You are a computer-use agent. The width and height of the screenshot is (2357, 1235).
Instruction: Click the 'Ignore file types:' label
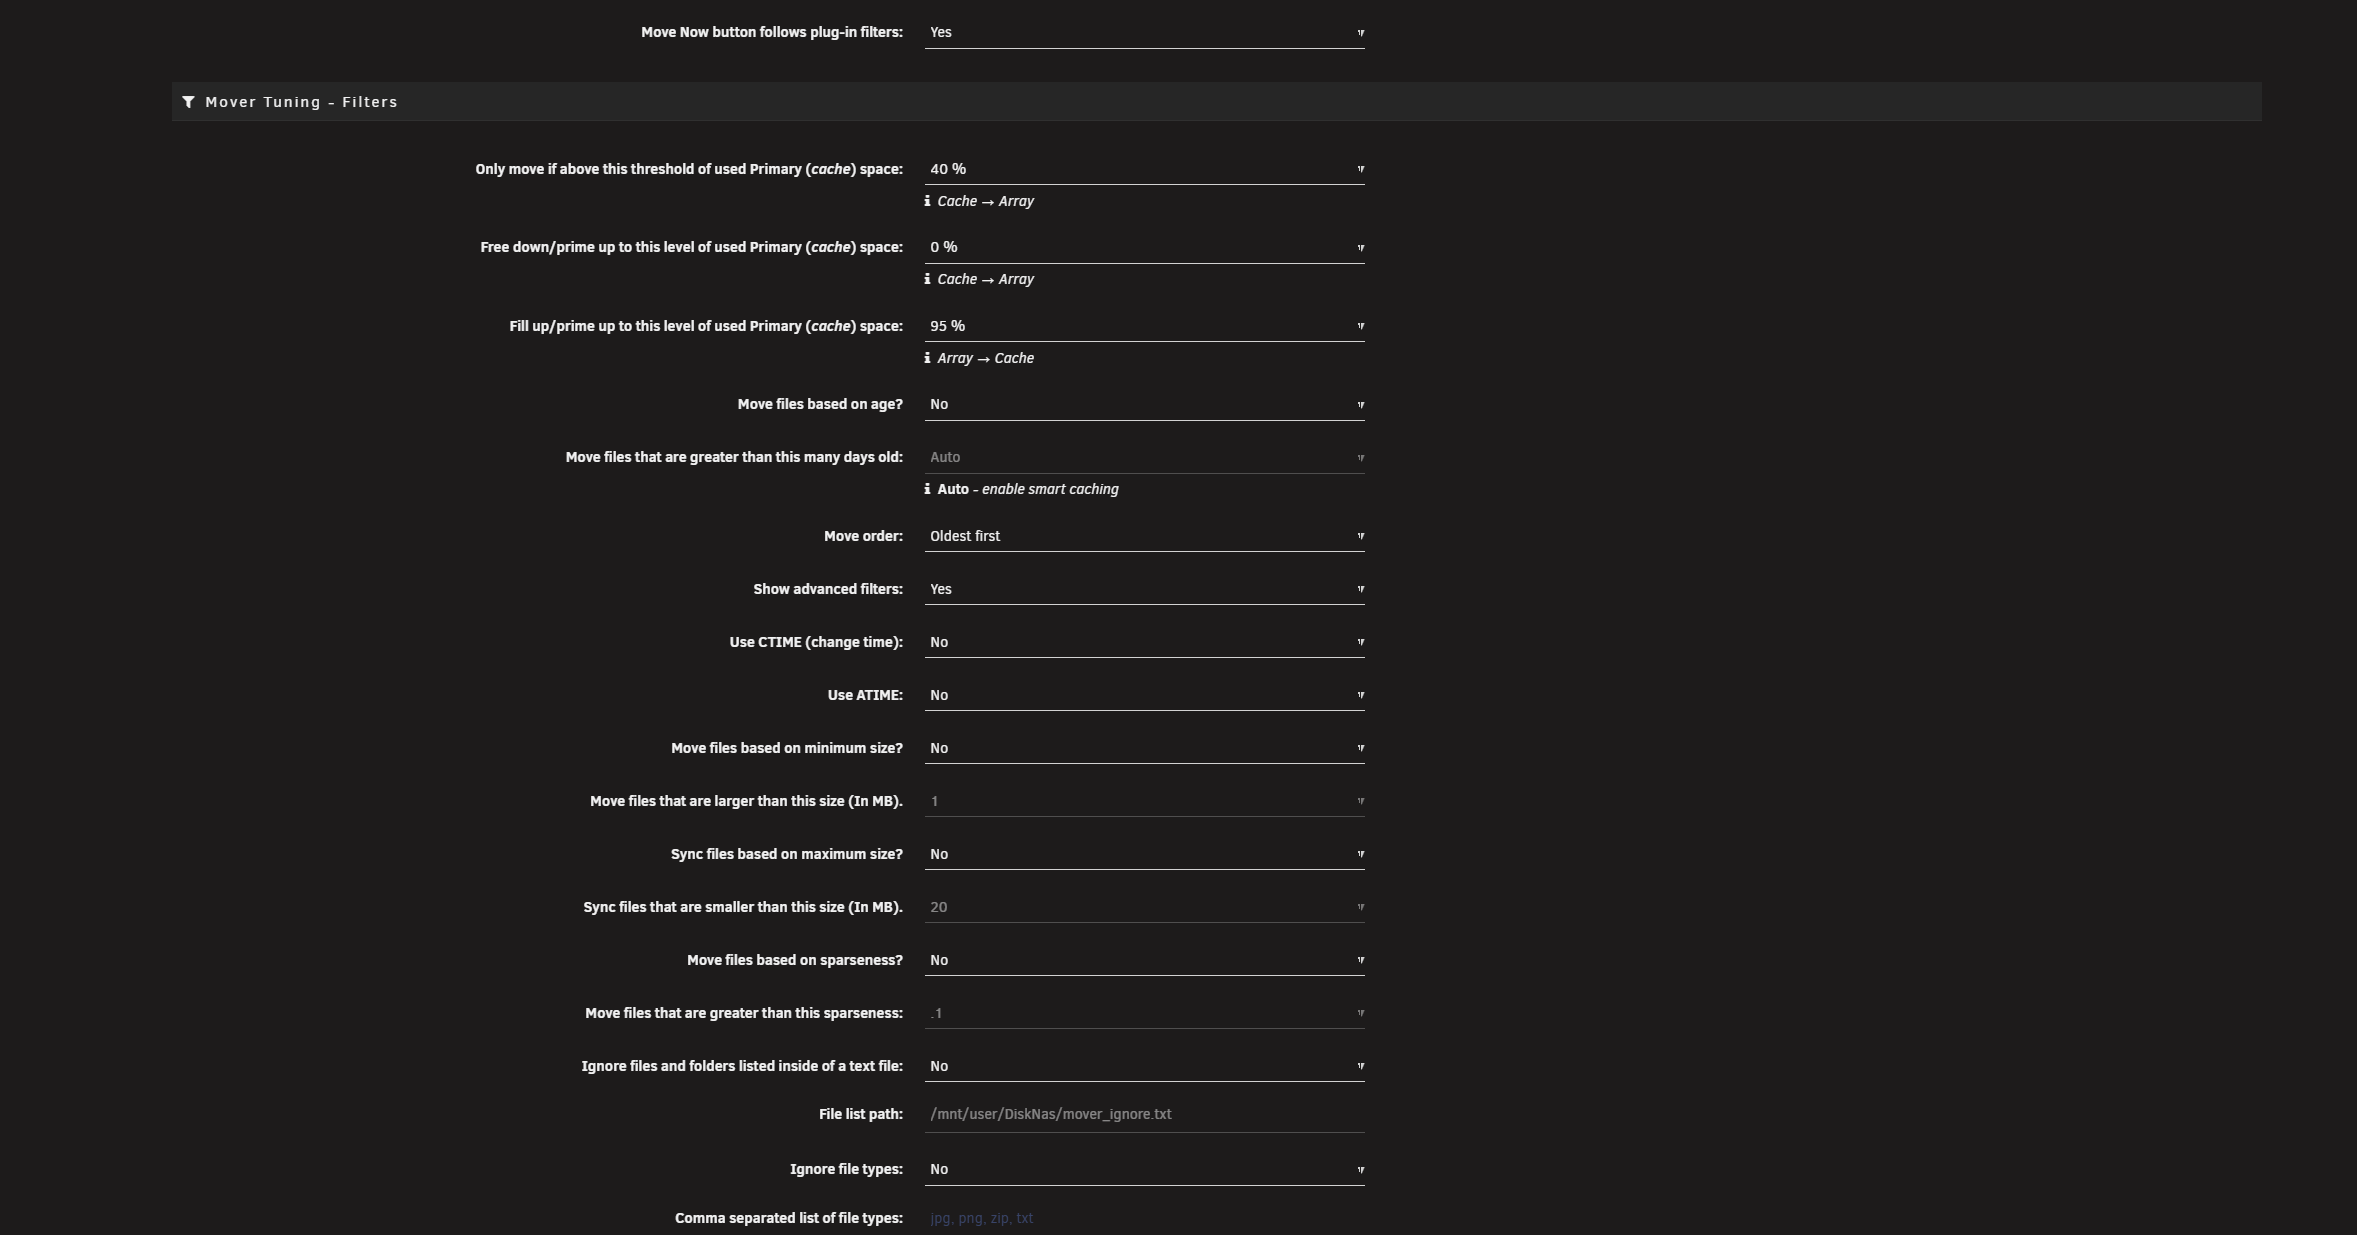point(846,1169)
